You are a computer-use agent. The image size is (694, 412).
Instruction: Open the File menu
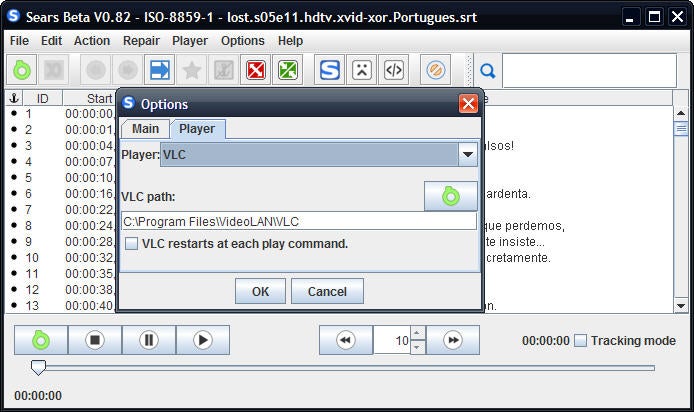[19, 41]
